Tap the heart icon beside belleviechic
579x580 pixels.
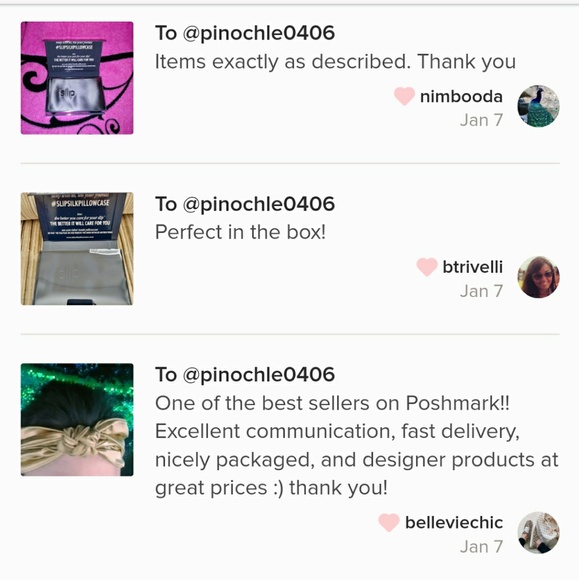click(x=389, y=523)
